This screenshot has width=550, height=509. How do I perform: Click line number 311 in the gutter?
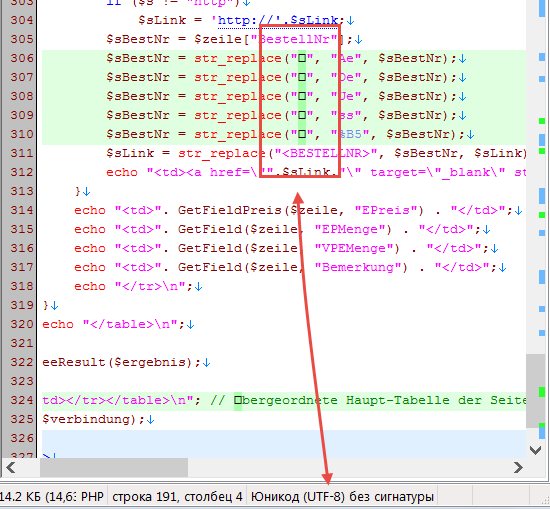pos(22,153)
